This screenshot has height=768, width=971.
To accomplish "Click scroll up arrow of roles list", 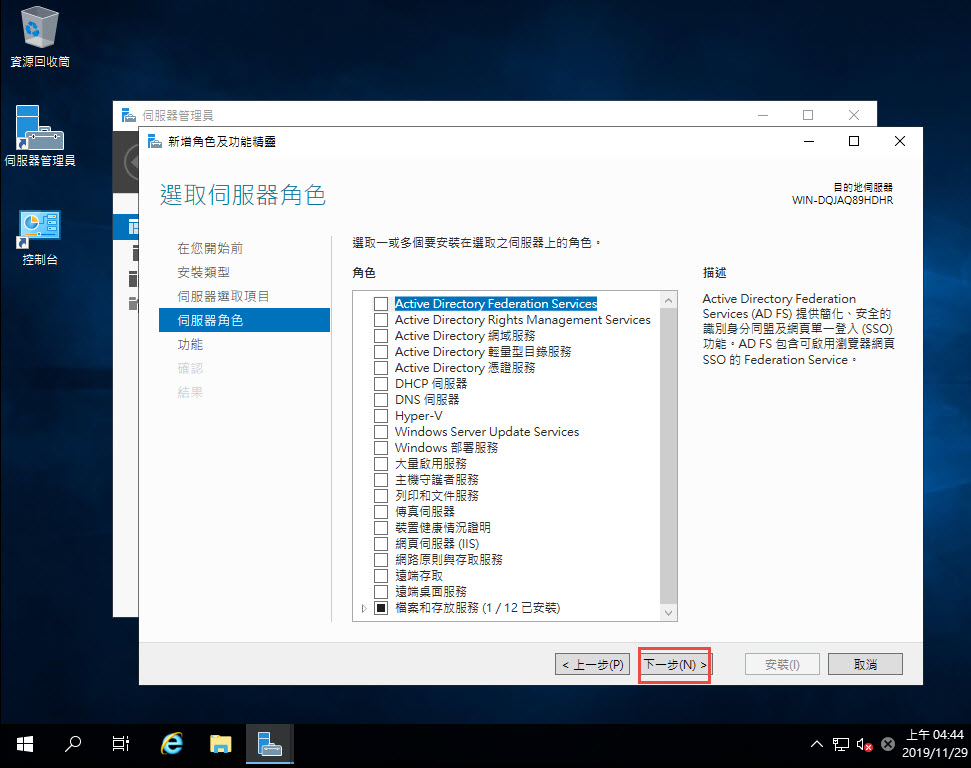I will pos(668,300).
